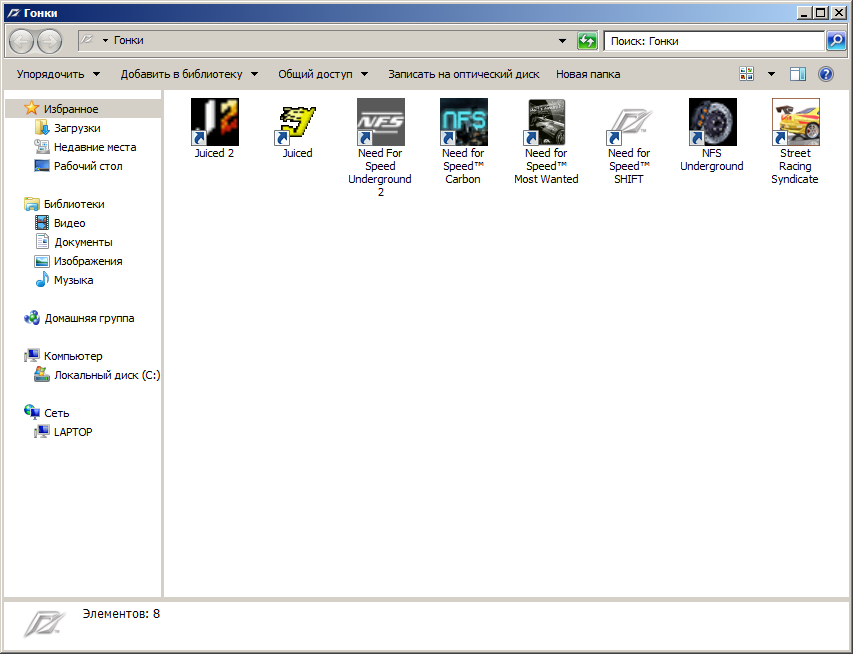Select Street Racing Syndicate shortcut icon
This screenshot has width=853, height=654.
click(x=795, y=122)
